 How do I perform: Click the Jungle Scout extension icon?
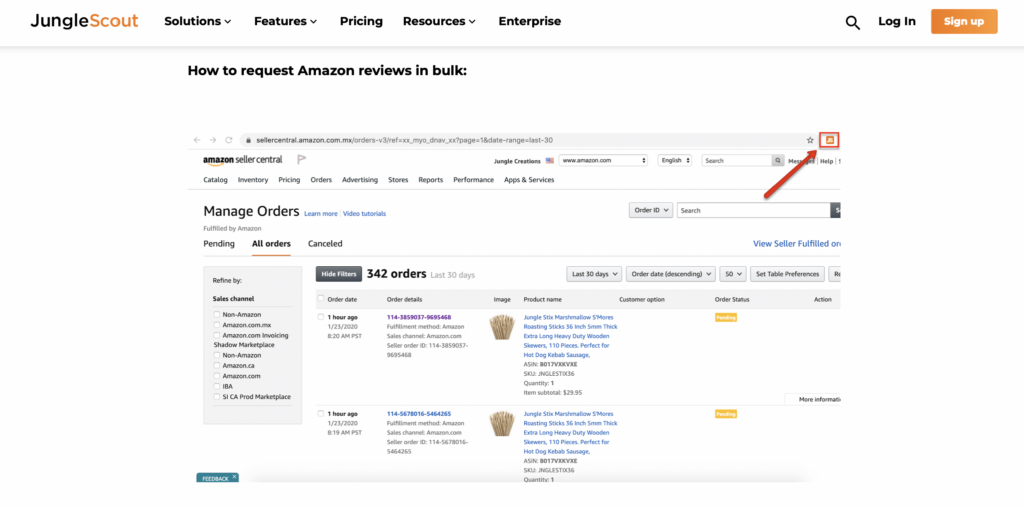click(x=829, y=140)
